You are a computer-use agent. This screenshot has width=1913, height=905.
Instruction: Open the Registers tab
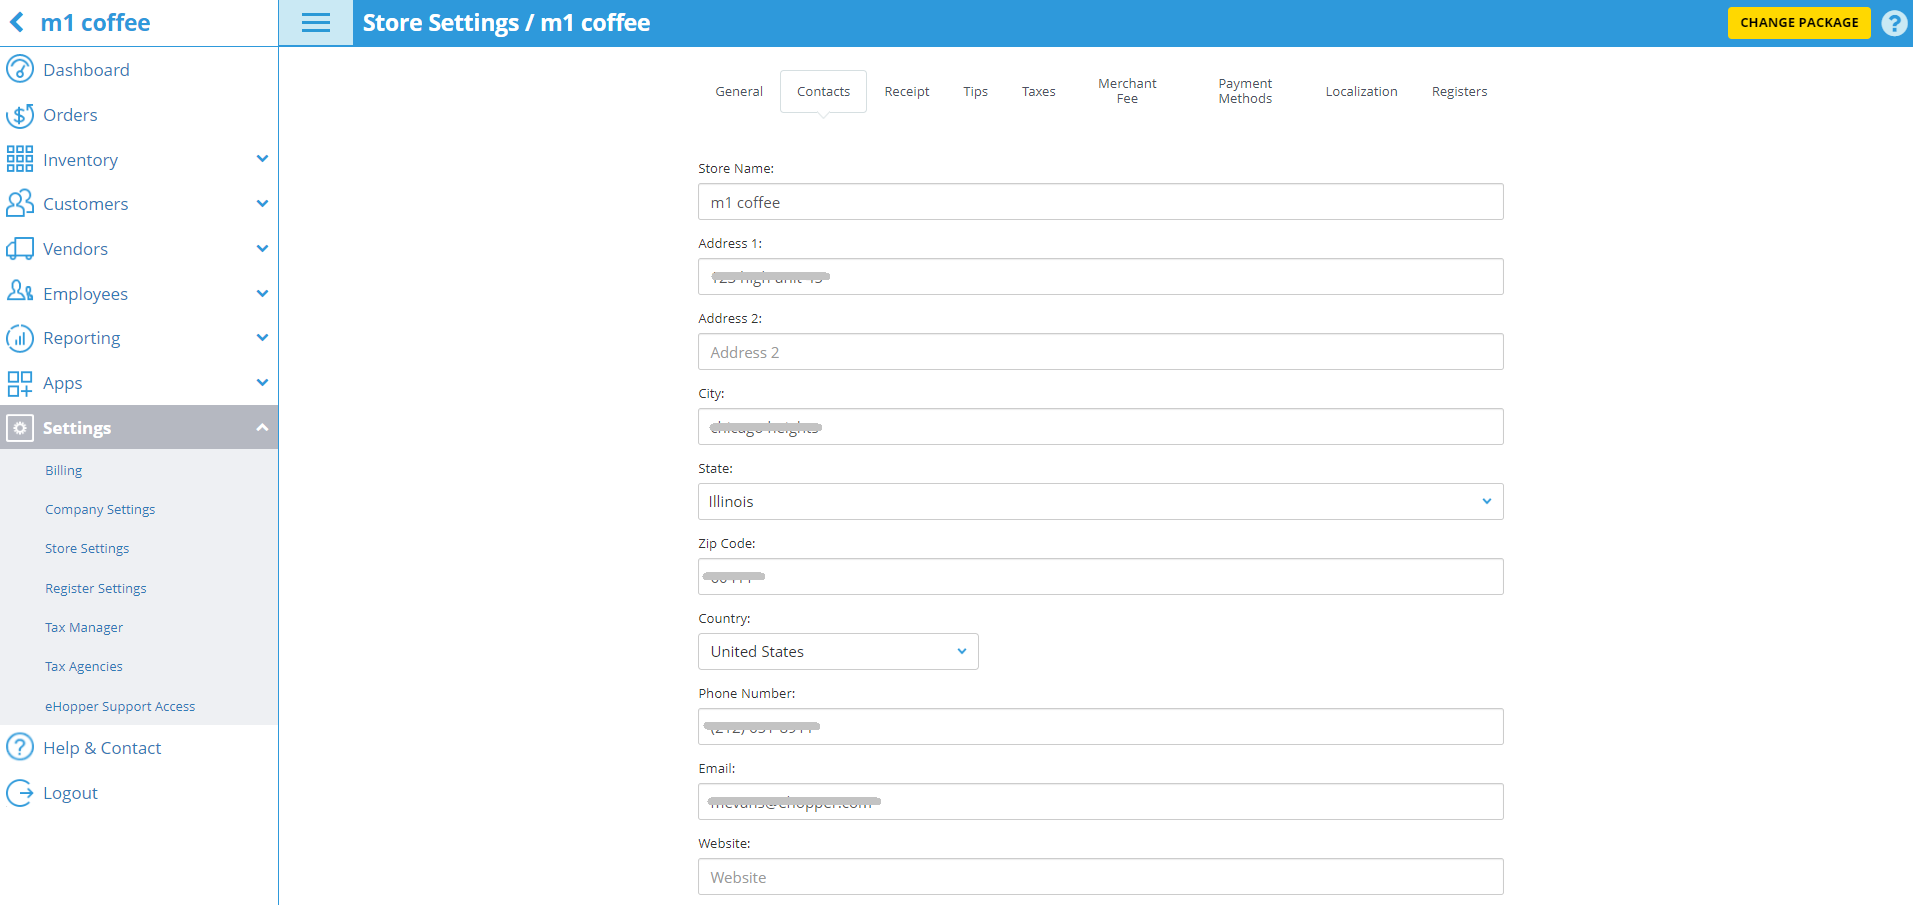pos(1459,92)
